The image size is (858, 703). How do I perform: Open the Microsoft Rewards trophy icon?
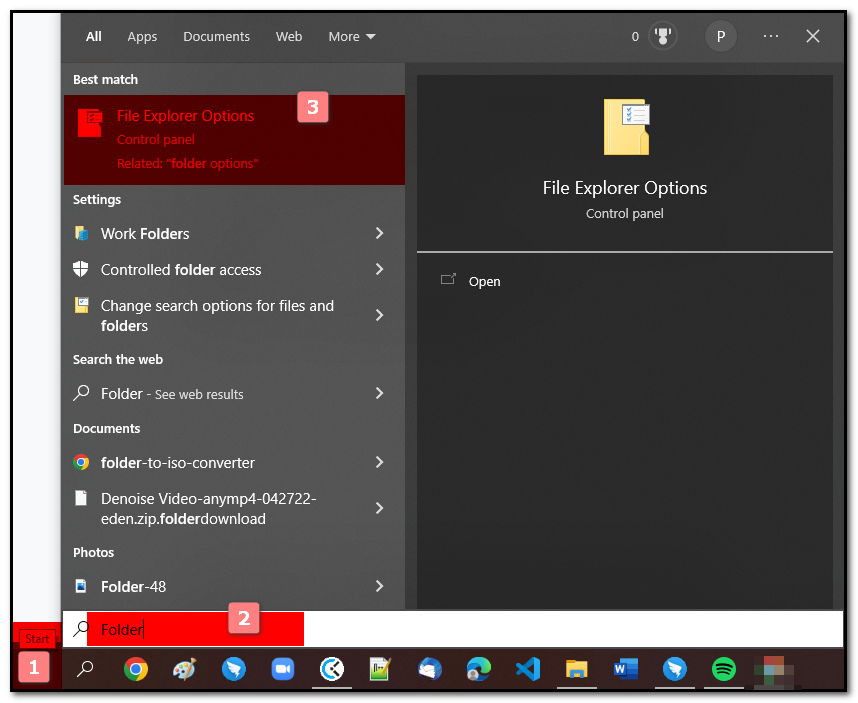[x=663, y=36]
